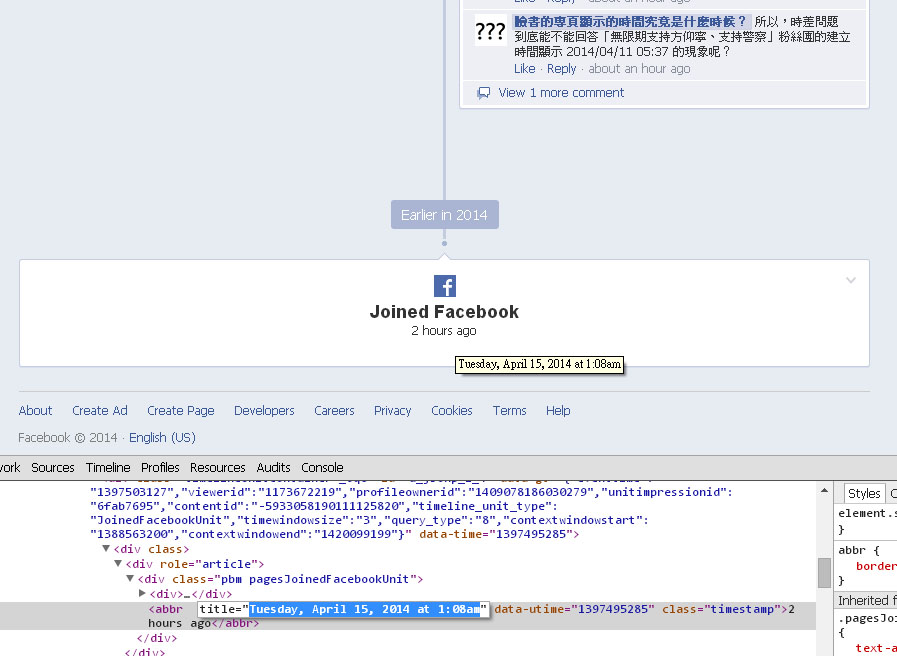The image size is (897, 656).
Task: Like the comment about 2014/04/11 05:37
Action: pyautogui.click(x=525, y=69)
